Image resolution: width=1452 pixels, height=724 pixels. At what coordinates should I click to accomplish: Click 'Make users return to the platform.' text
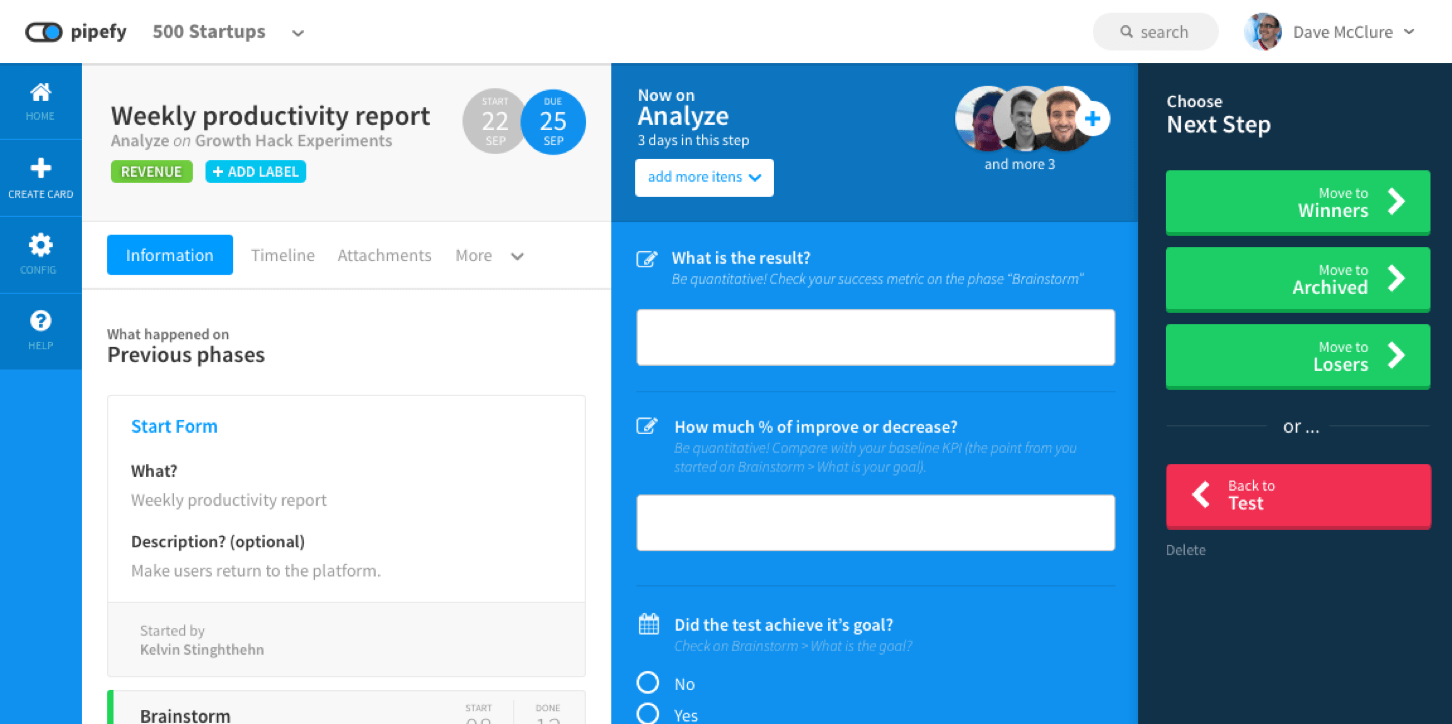point(256,571)
